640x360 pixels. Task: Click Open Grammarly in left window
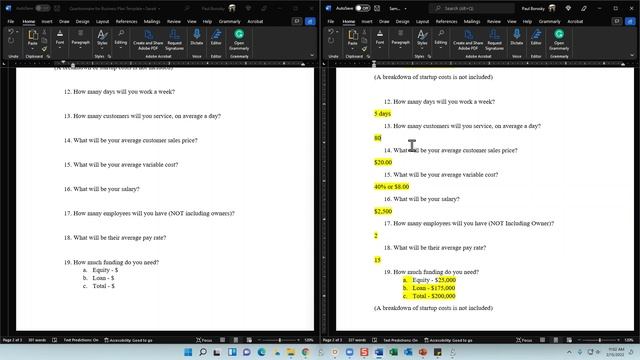239,39
